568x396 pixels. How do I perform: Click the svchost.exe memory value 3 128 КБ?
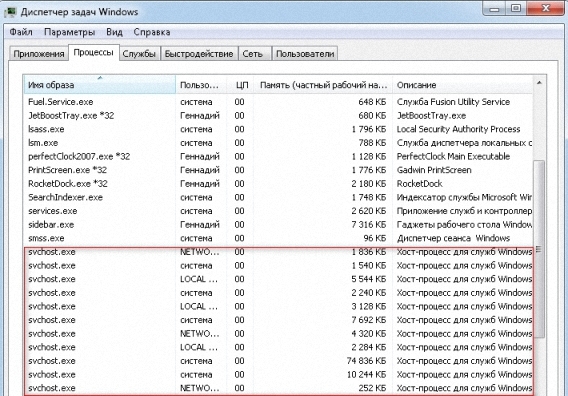point(368,307)
